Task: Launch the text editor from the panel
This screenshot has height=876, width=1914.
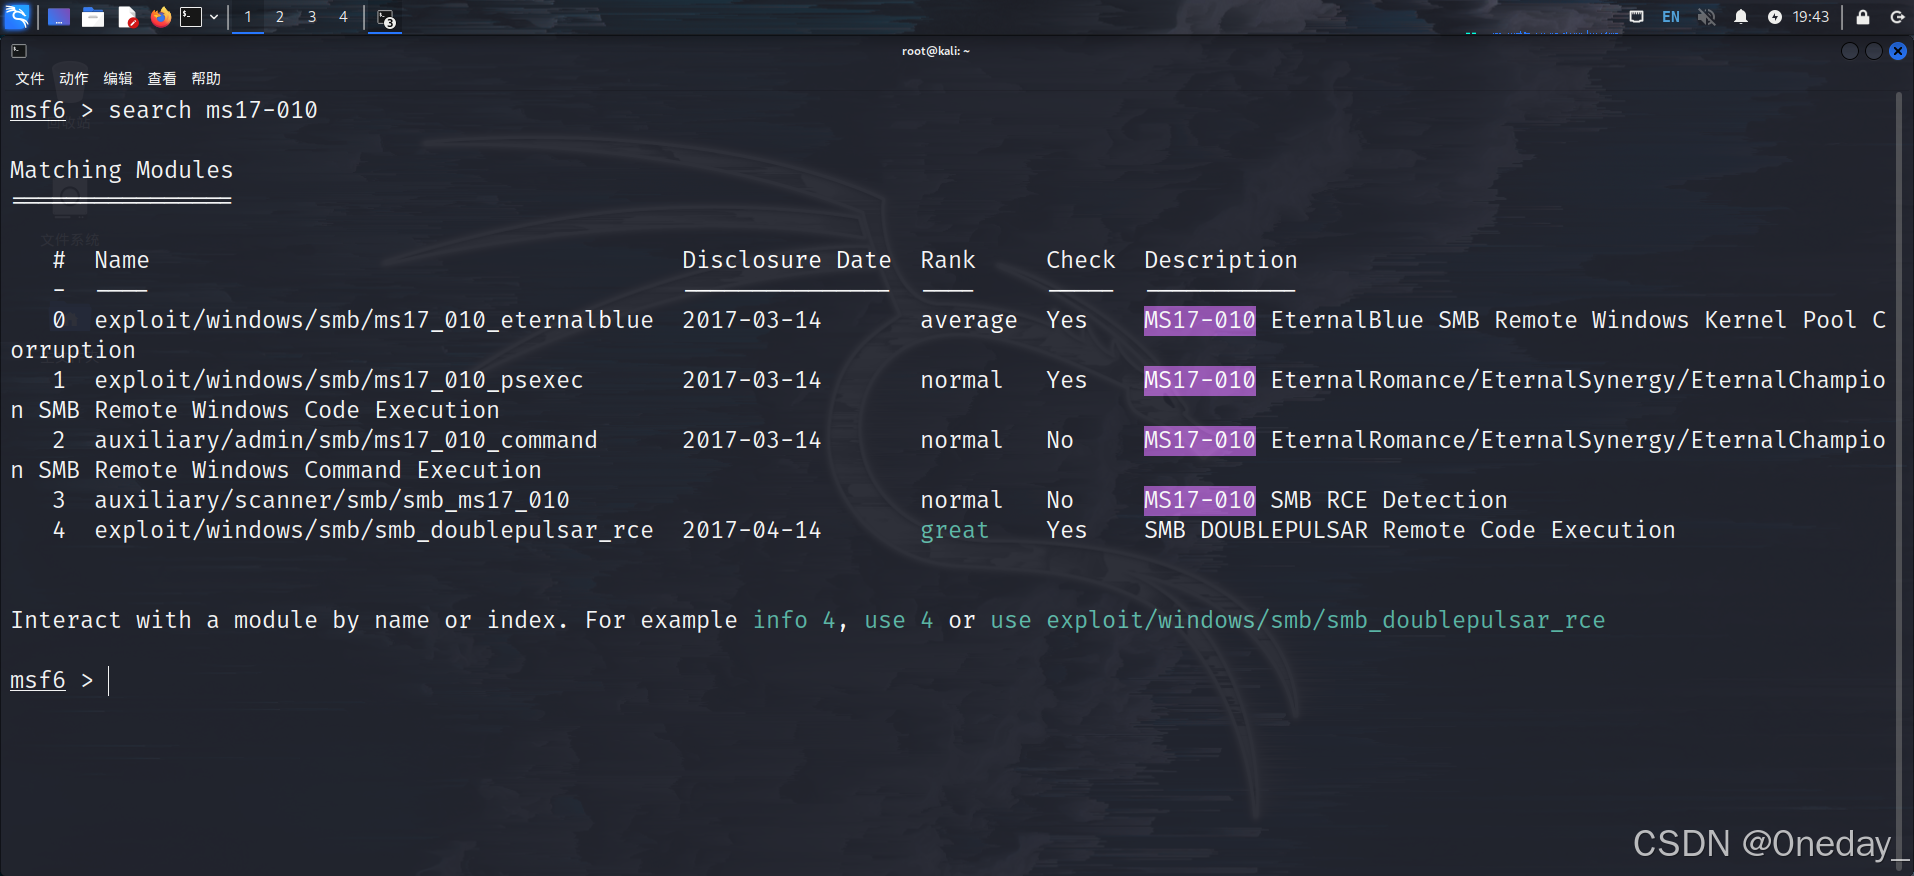Action: click(x=127, y=17)
